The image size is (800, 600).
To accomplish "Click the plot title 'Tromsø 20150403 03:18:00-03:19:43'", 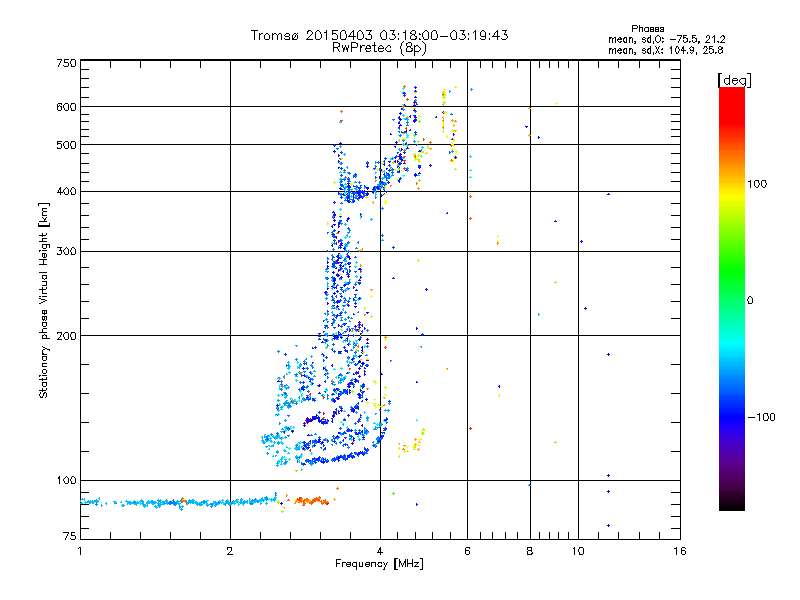I will pyautogui.click(x=379, y=35).
